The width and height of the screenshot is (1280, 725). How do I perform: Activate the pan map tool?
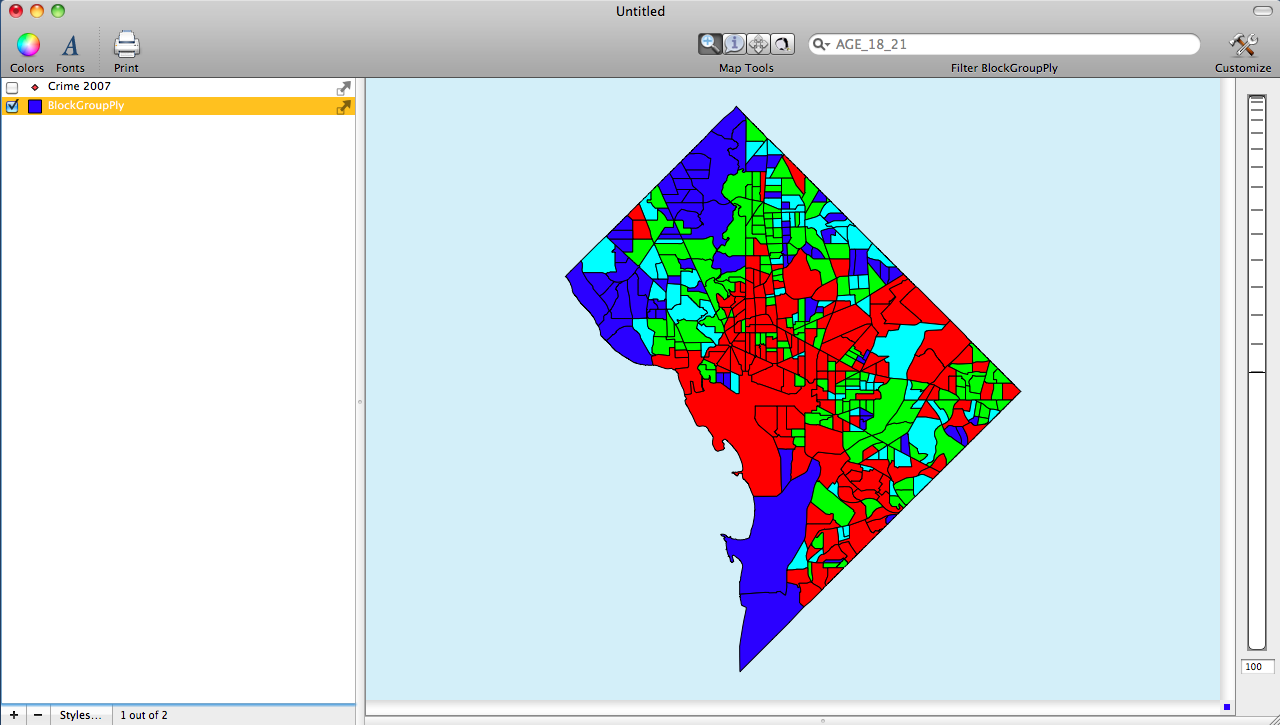(x=758, y=43)
